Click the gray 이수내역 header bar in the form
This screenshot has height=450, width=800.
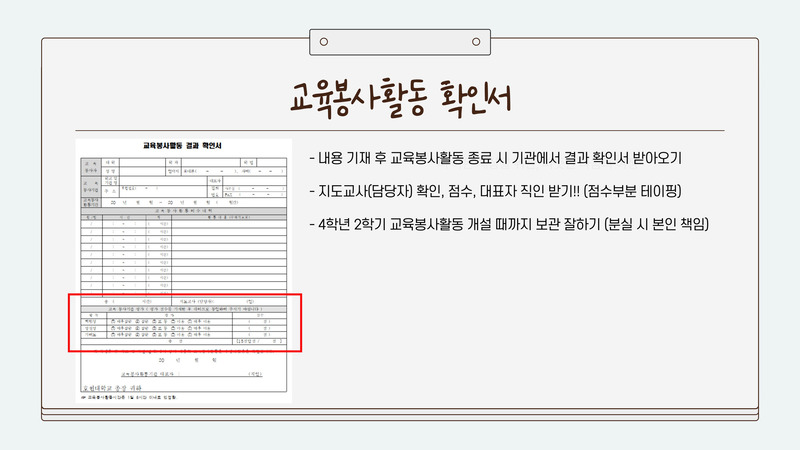[x=184, y=210]
